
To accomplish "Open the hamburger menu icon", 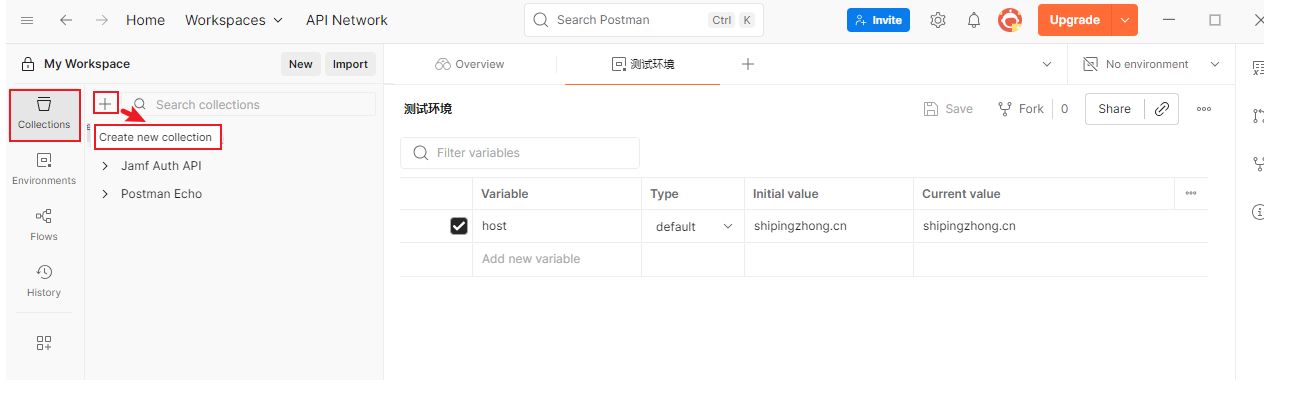I will [x=27, y=20].
